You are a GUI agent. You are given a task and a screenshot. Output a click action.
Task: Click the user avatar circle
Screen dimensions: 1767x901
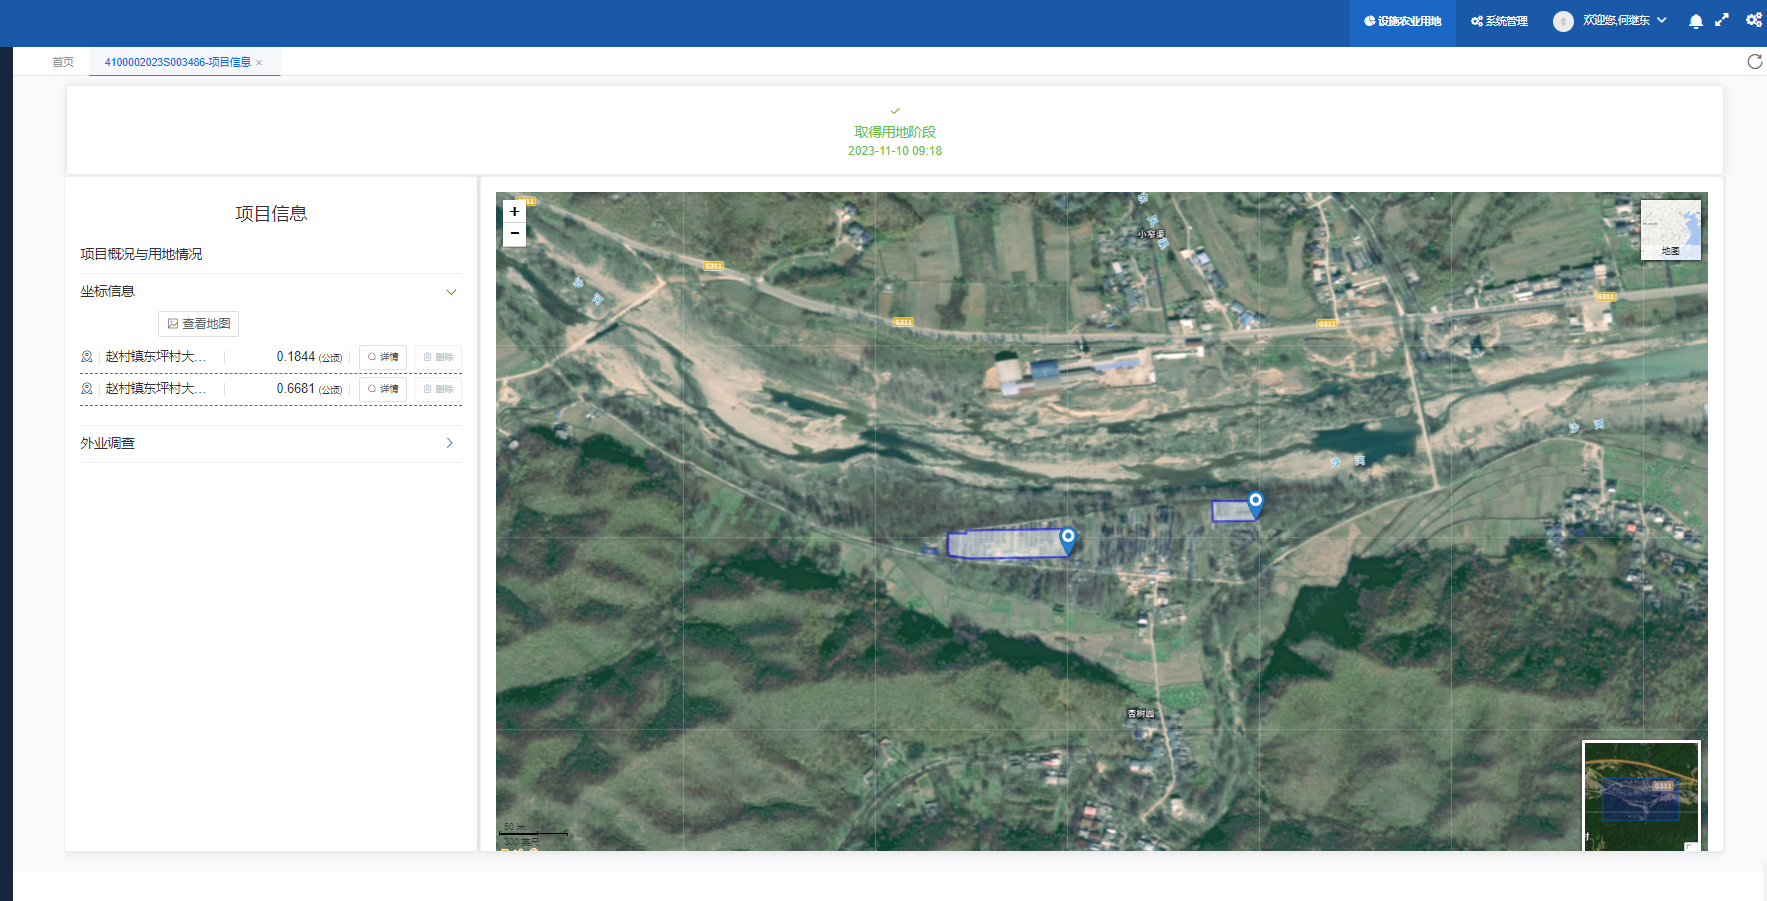click(1563, 21)
